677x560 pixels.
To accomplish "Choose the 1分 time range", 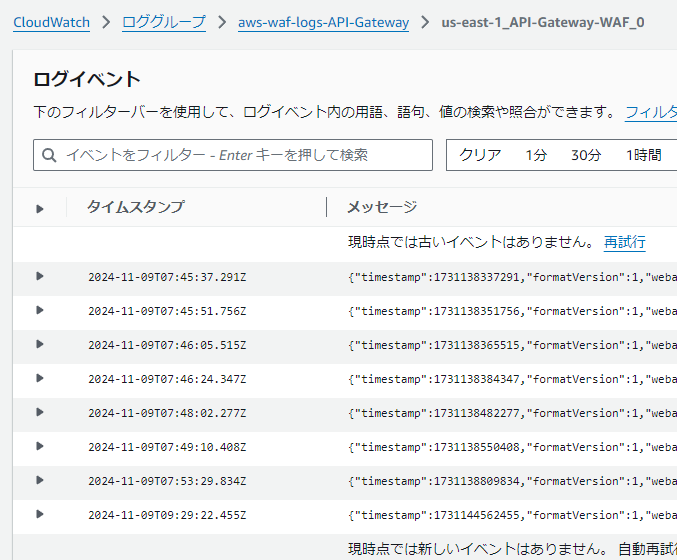I will (x=536, y=155).
